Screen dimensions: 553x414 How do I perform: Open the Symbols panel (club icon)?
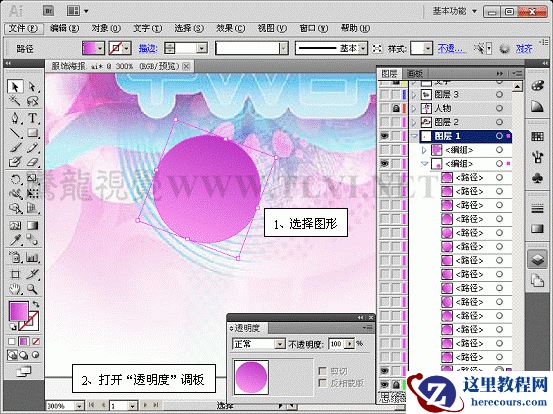click(x=537, y=178)
